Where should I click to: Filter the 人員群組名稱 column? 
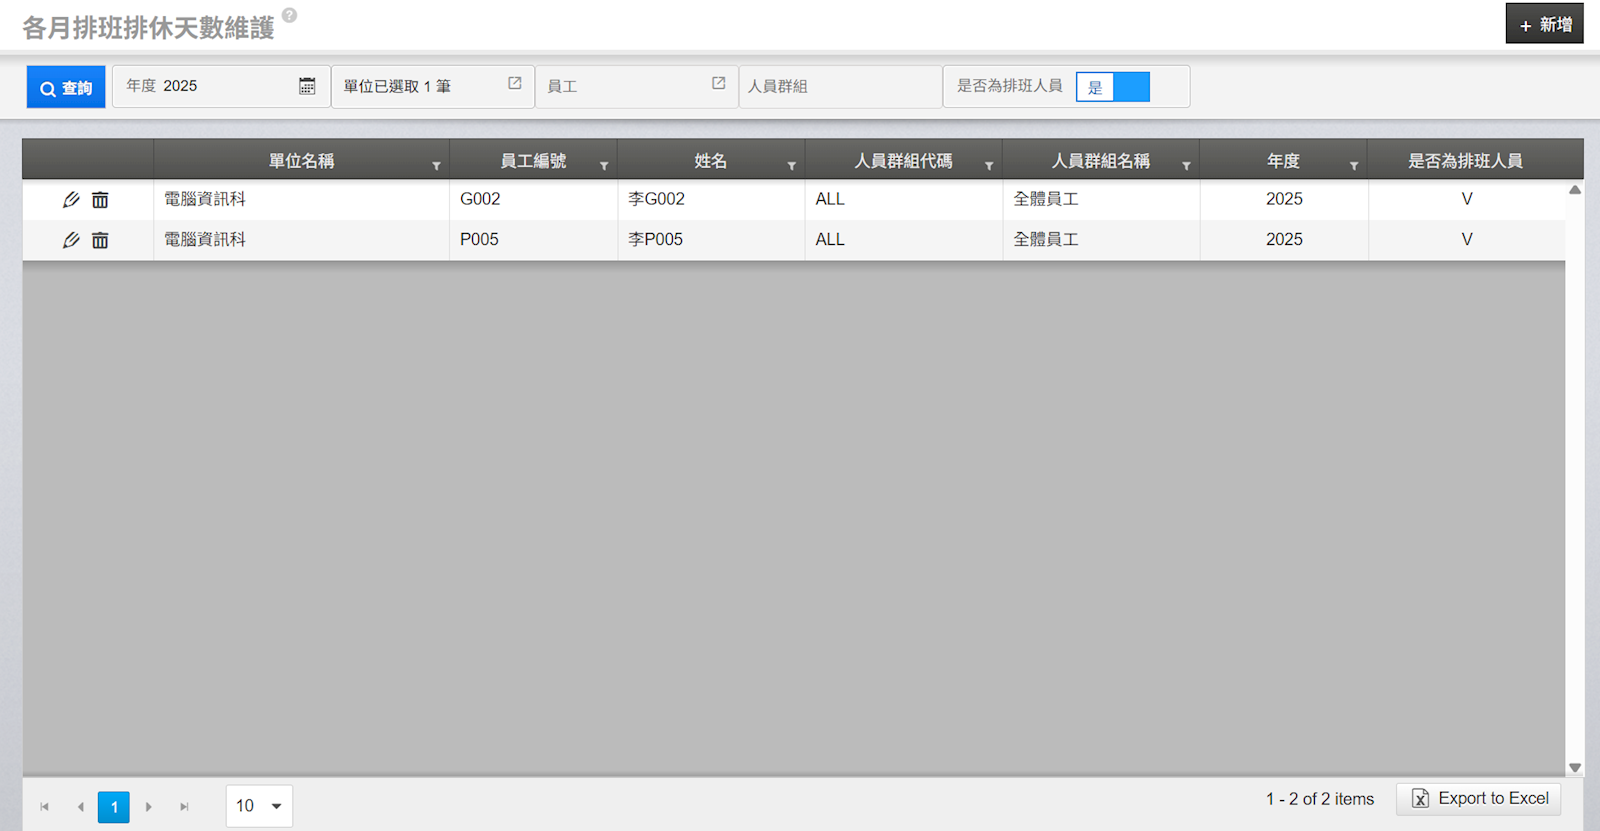(x=1186, y=165)
